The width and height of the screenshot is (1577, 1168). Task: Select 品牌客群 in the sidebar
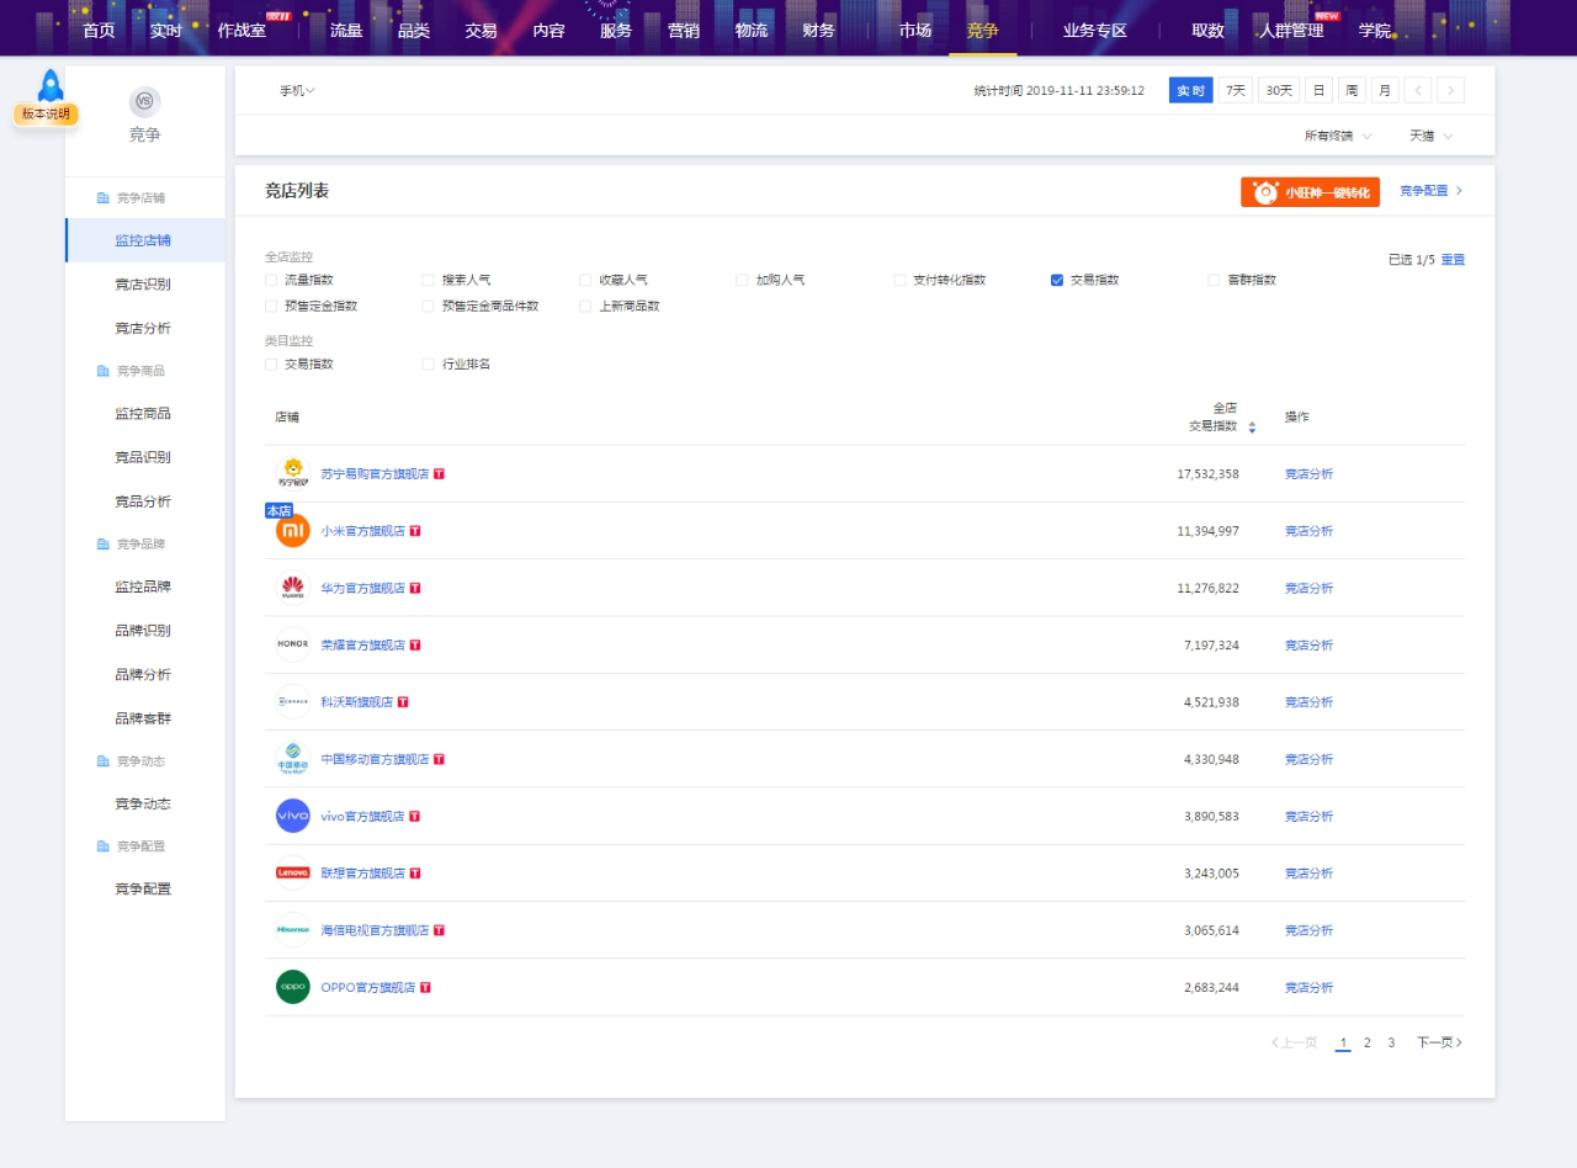point(143,718)
